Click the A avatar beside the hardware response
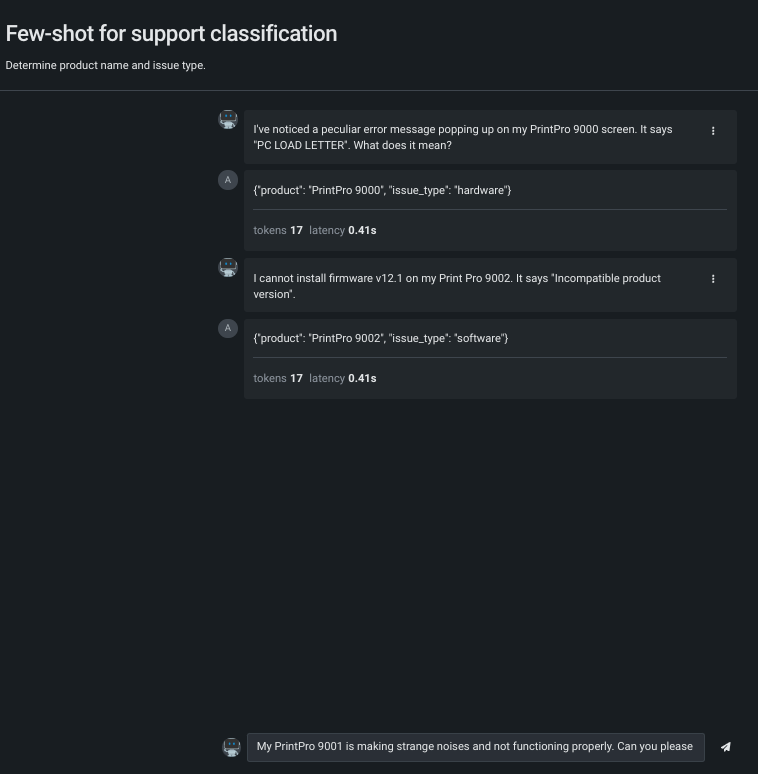This screenshot has height=774, width=758. 228,180
